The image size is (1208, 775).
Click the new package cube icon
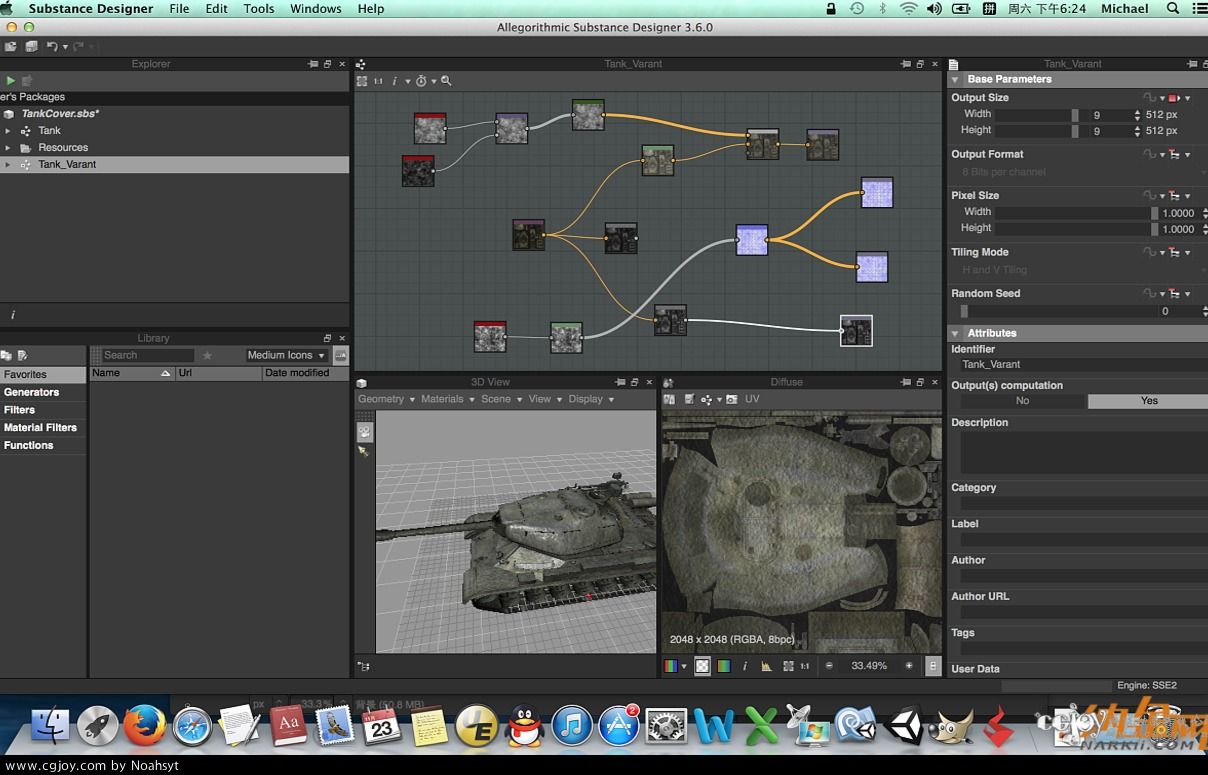(x=31, y=46)
